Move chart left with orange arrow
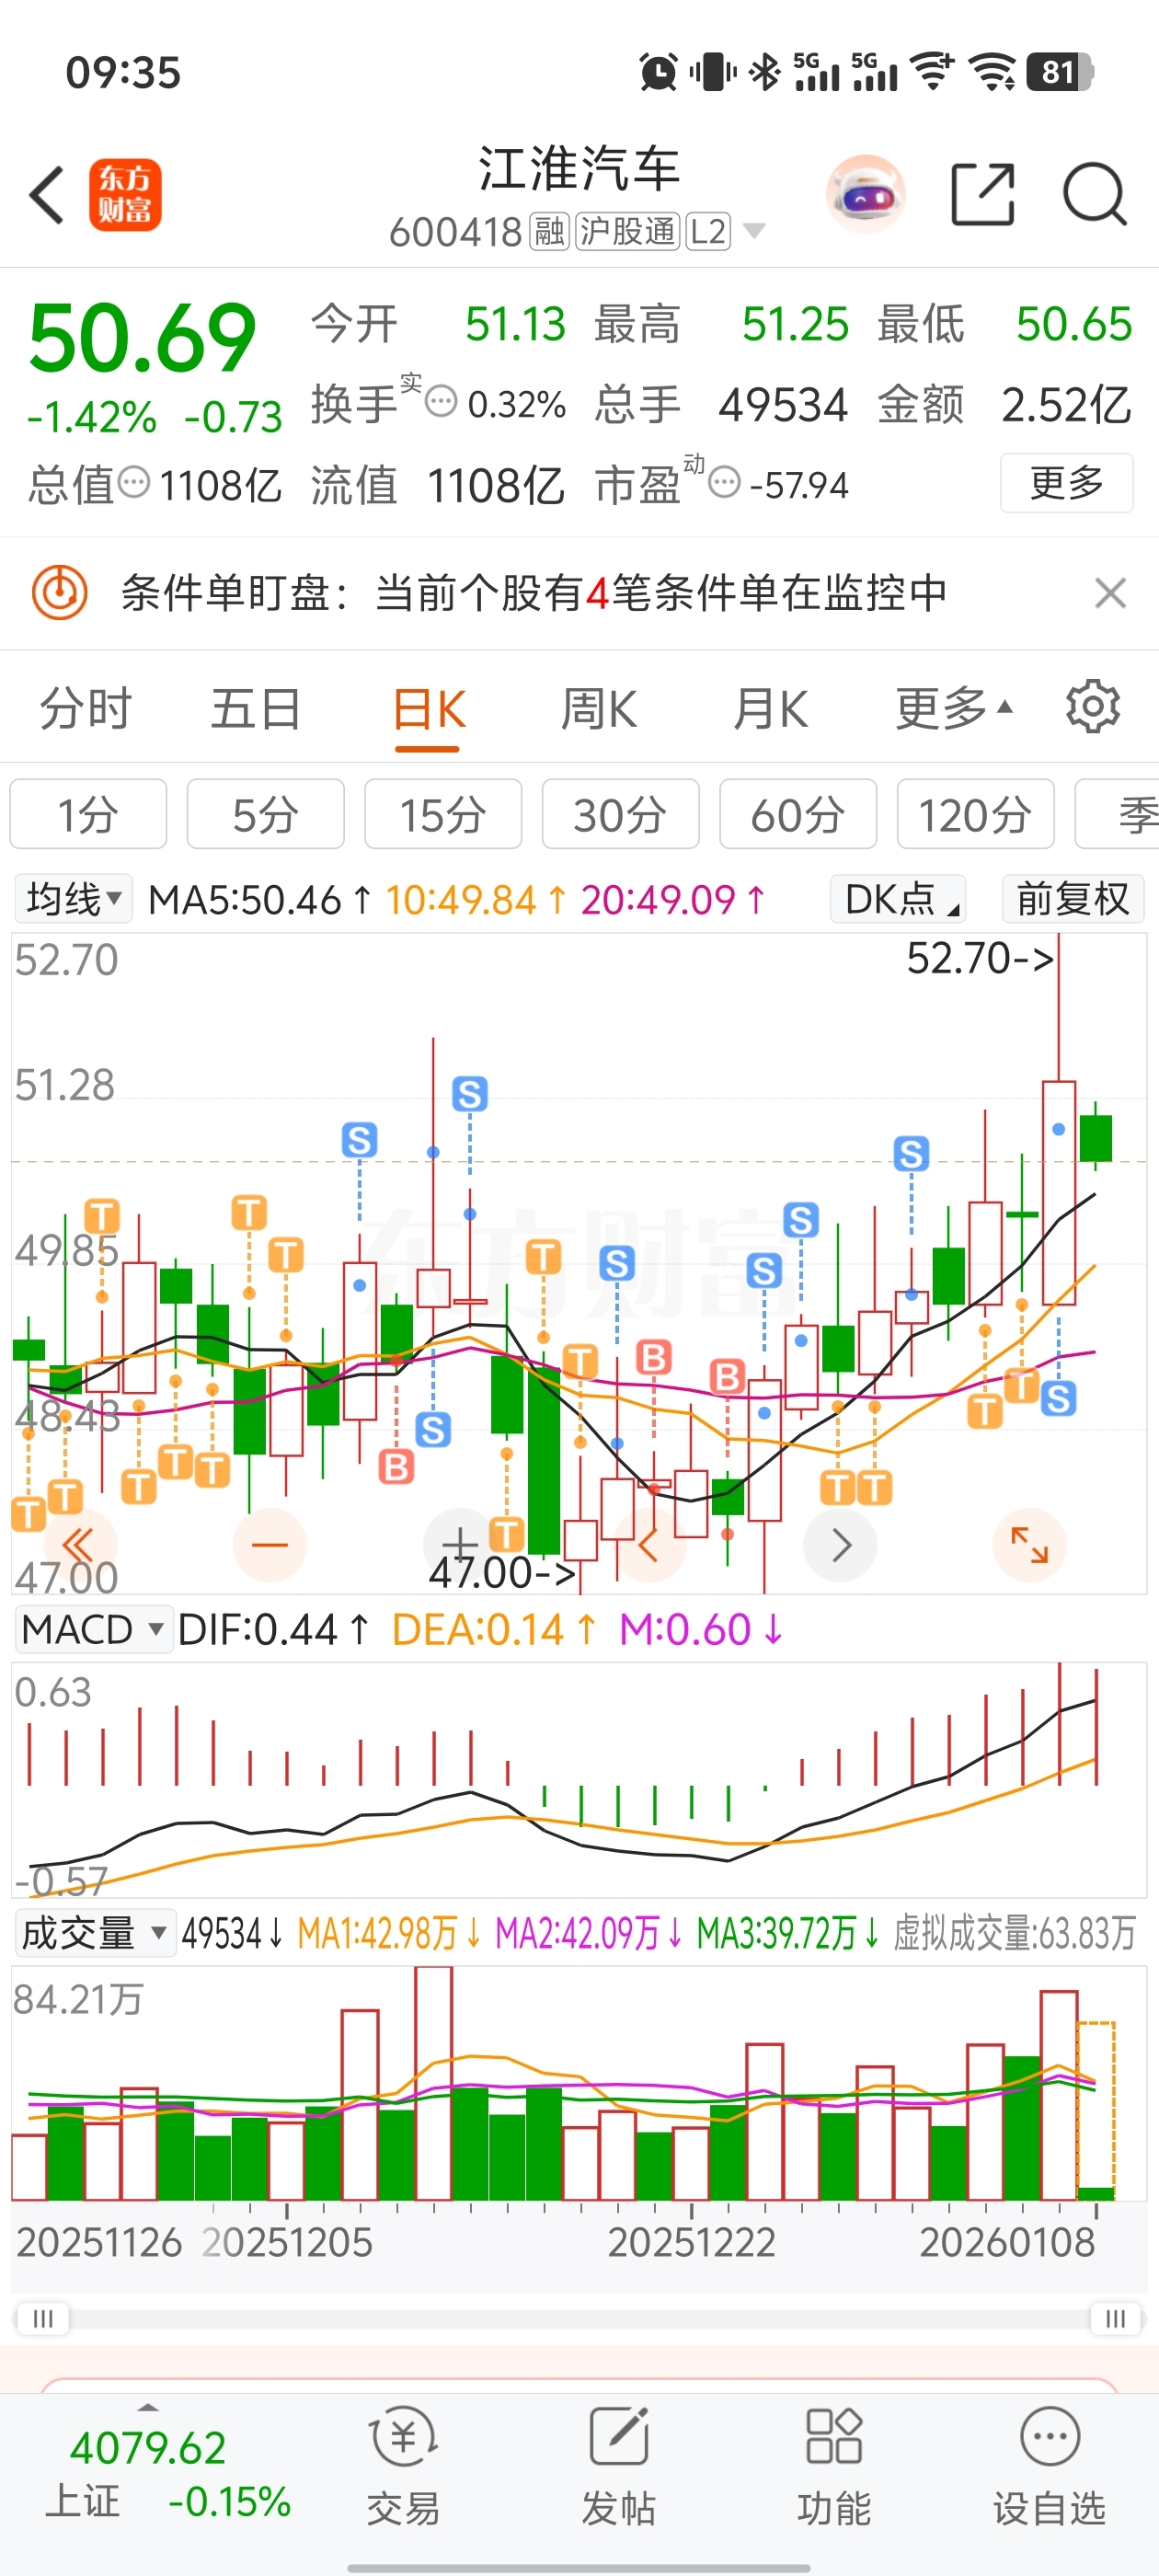This screenshot has width=1159, height=2576. click(650, 1545)
